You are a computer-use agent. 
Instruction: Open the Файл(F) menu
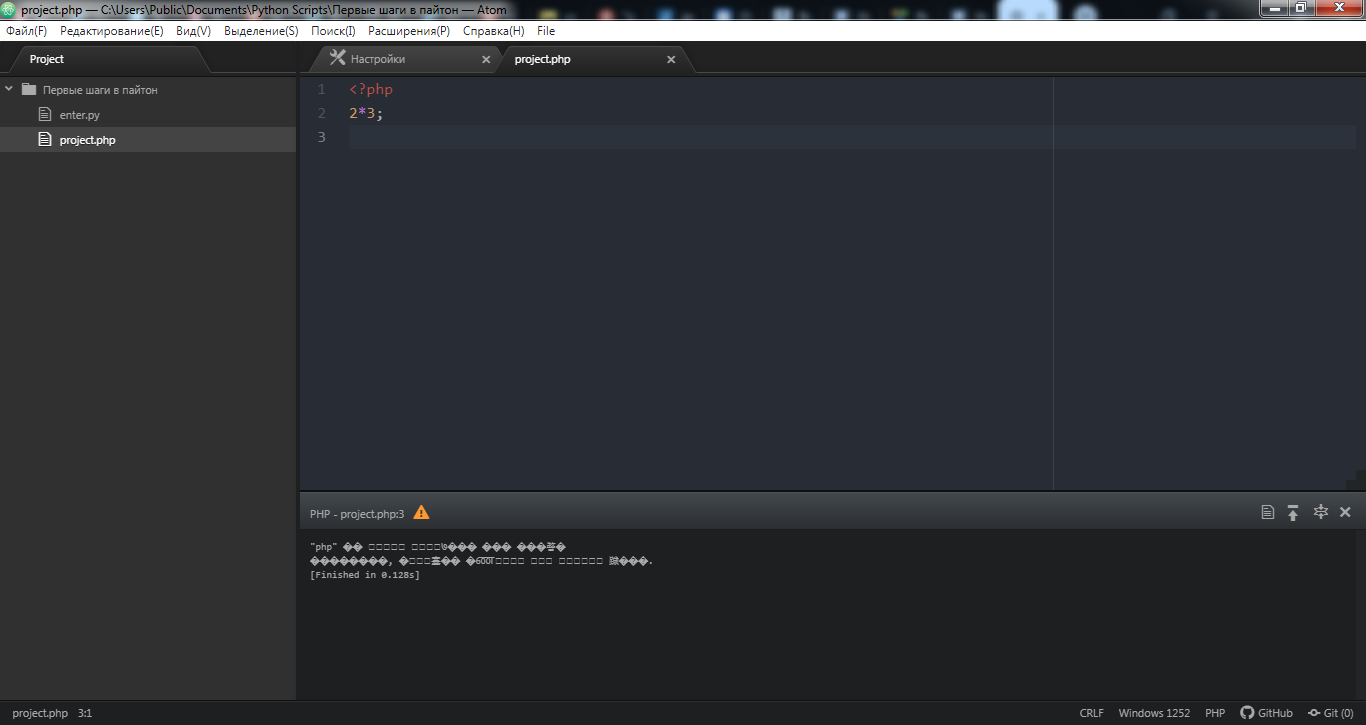pos(26,31)
